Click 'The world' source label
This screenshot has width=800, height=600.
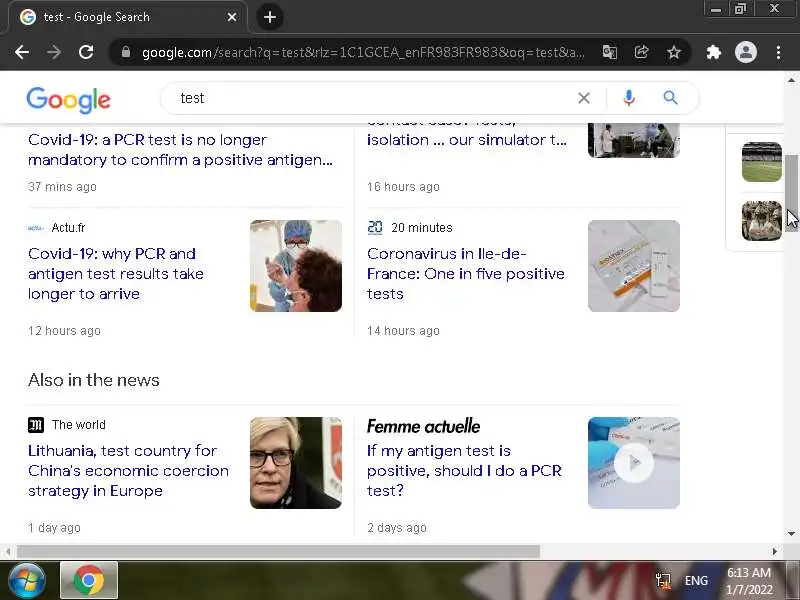click(x=79, y=424)
